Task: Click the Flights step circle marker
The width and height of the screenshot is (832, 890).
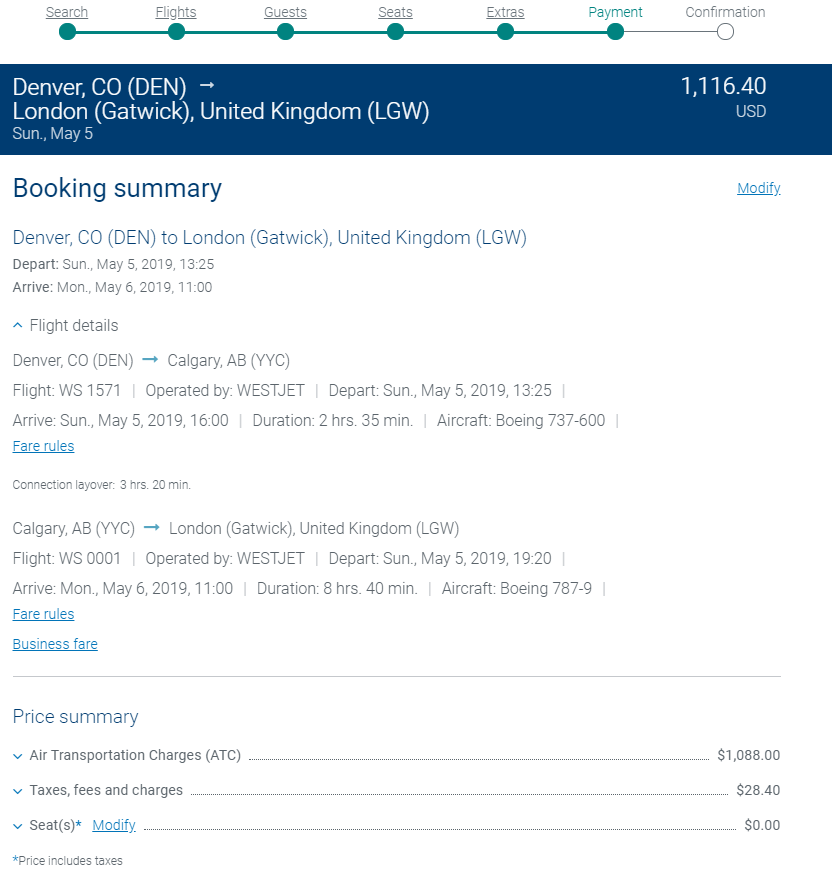Action: coord(176,32)
